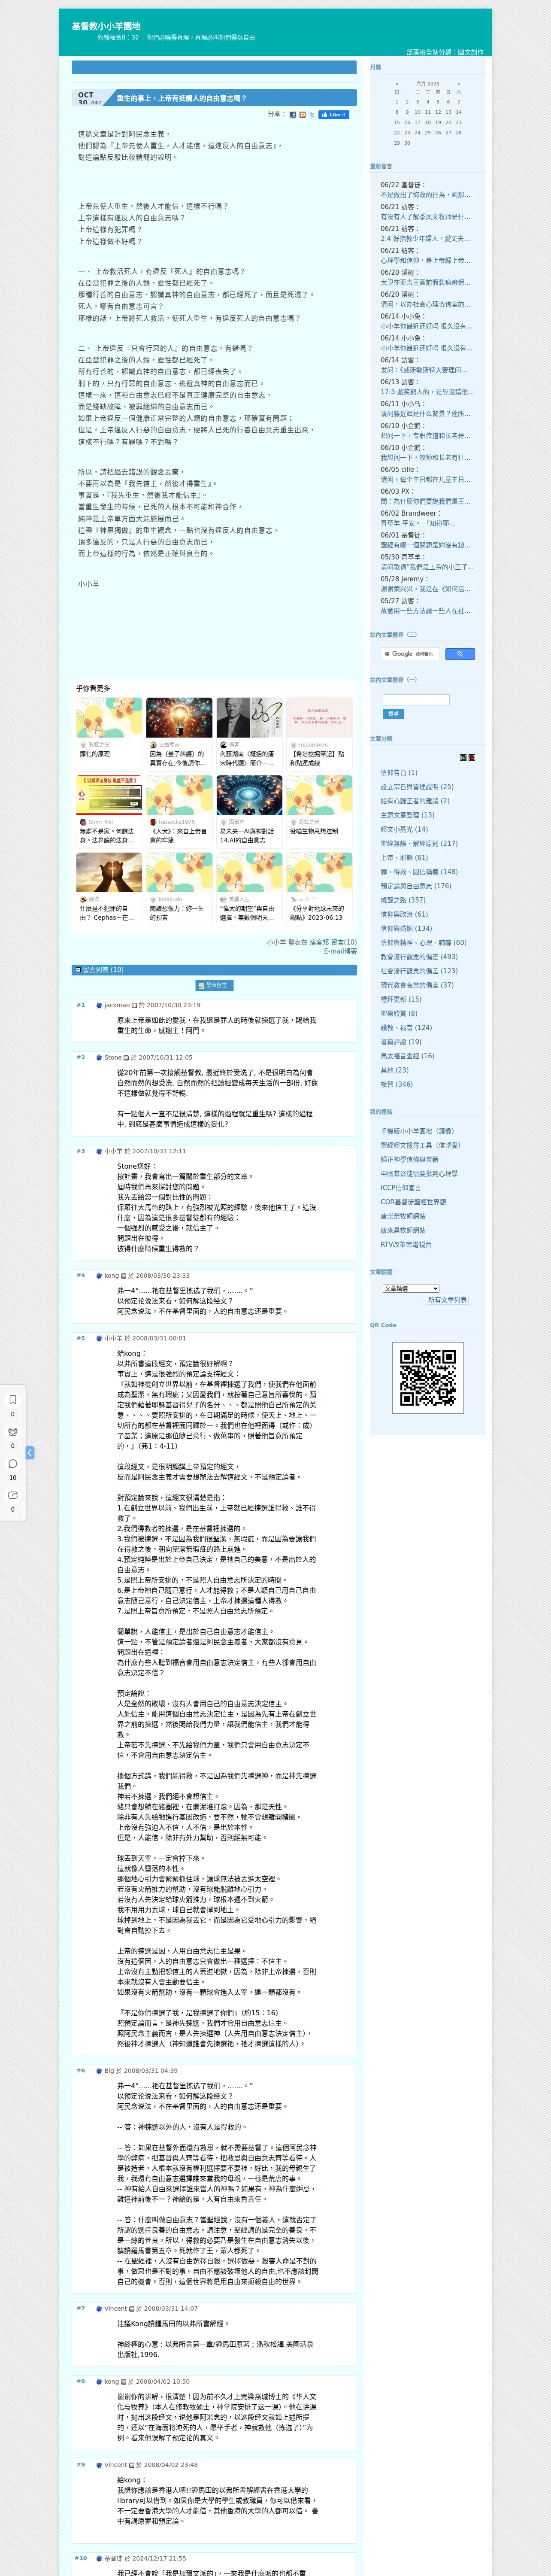Click comment permalink #8
This screenshot has height=2576, width=551.
(81, 2381)
